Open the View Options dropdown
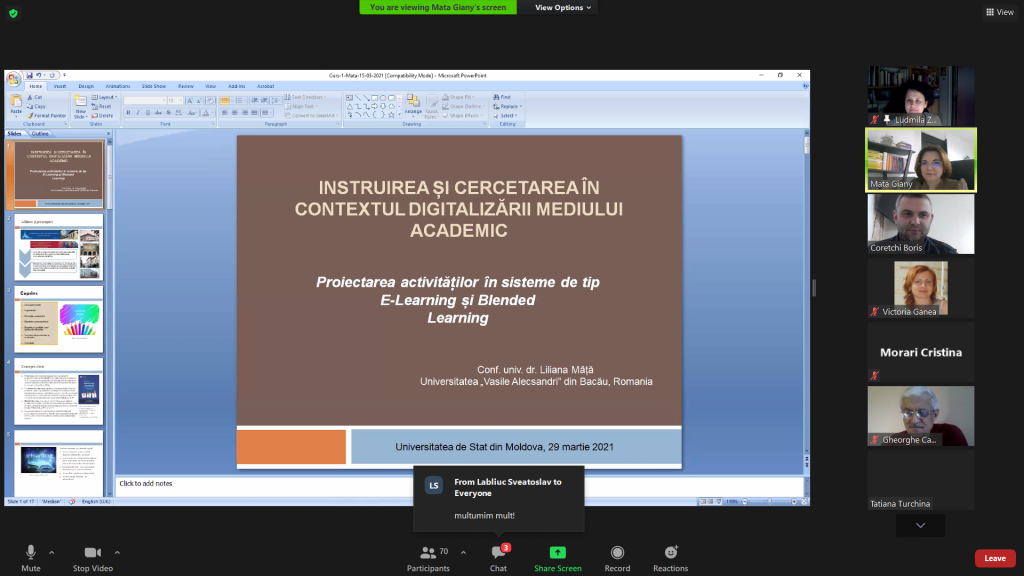1024x576 pixels. (x=563, y=7)
